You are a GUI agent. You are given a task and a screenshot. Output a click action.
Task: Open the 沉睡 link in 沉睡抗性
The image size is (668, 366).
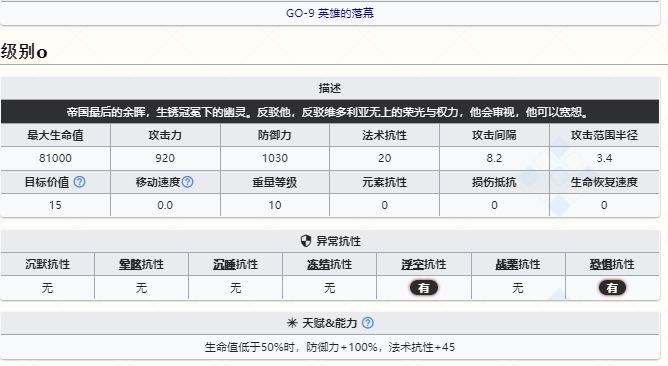pos(225,264)
